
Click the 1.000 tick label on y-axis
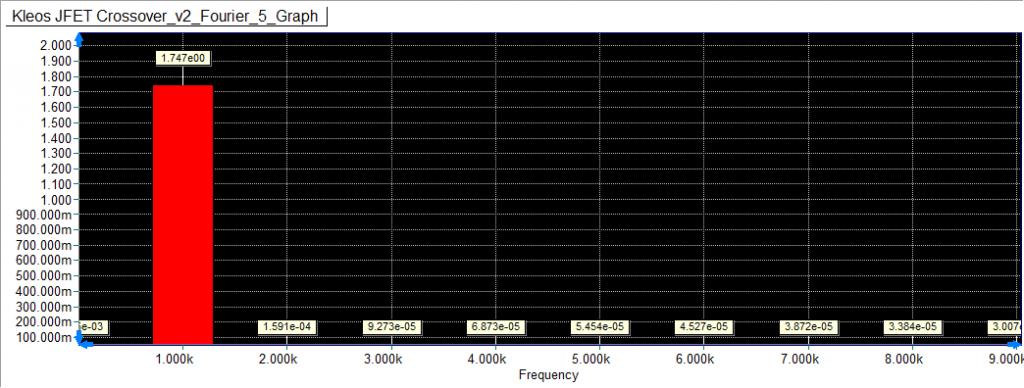[x=56, y=199]
